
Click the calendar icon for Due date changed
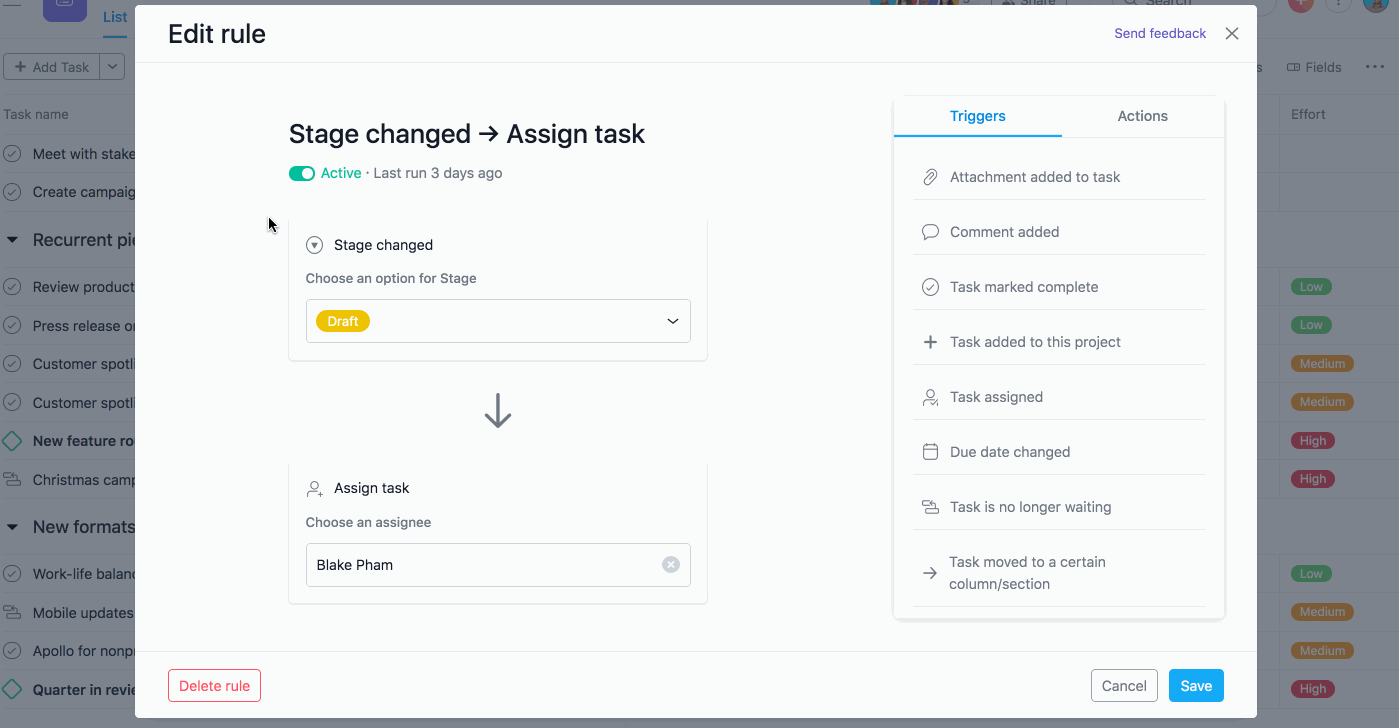pyautogui.click(x=930, y=452)
